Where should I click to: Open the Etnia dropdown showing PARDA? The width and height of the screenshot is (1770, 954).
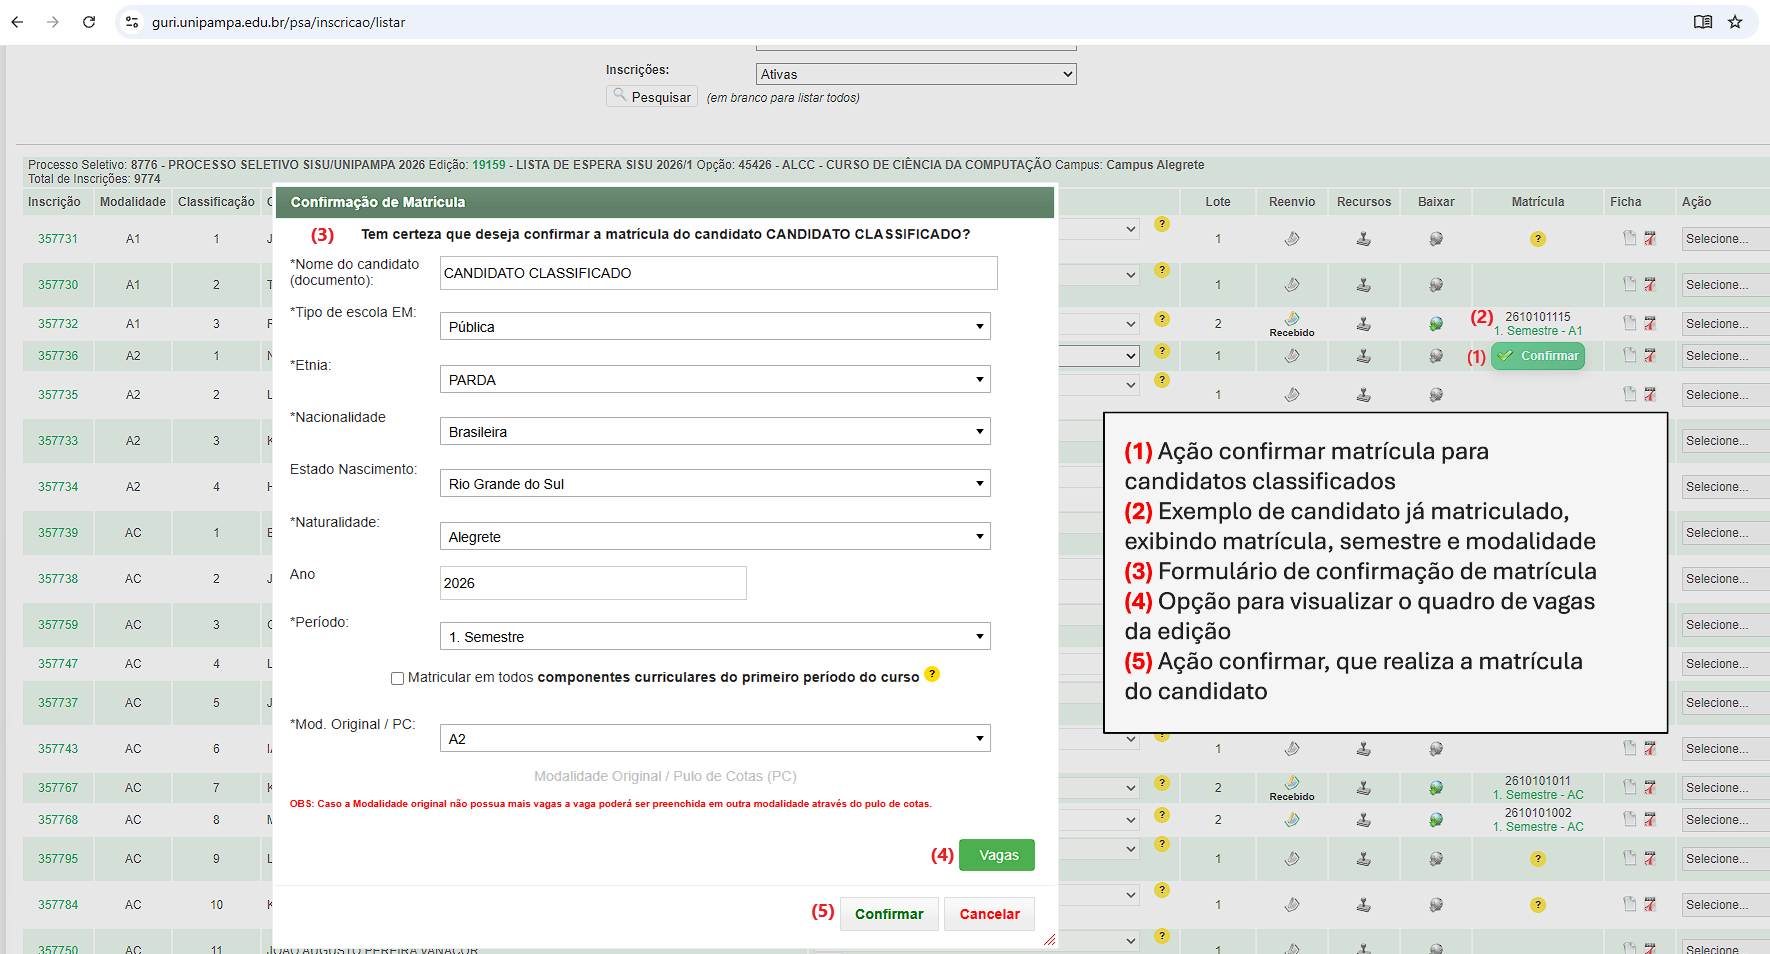coord(715,379)
